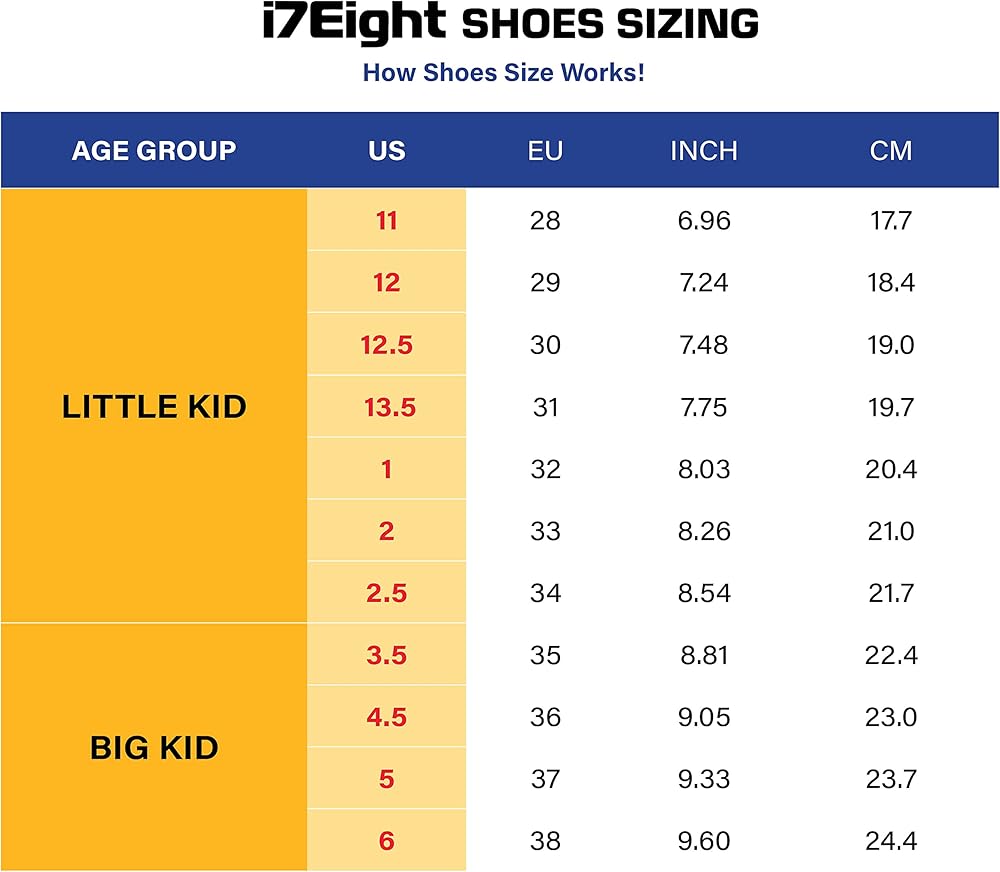Click EU size 28 value
Screen dimensions: 1000x872
click(545, 221)
